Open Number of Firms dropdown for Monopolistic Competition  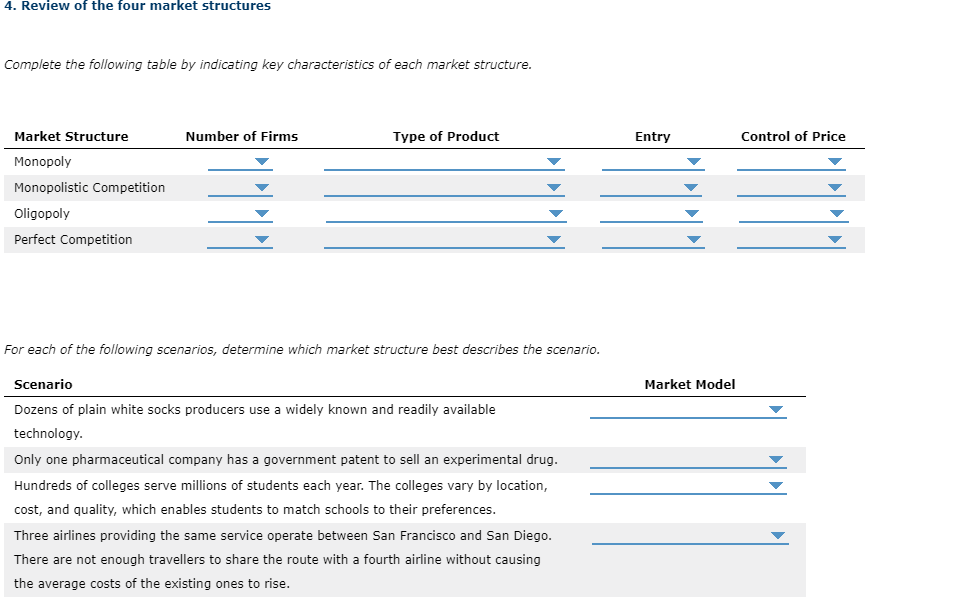click(x=260, y=187)
